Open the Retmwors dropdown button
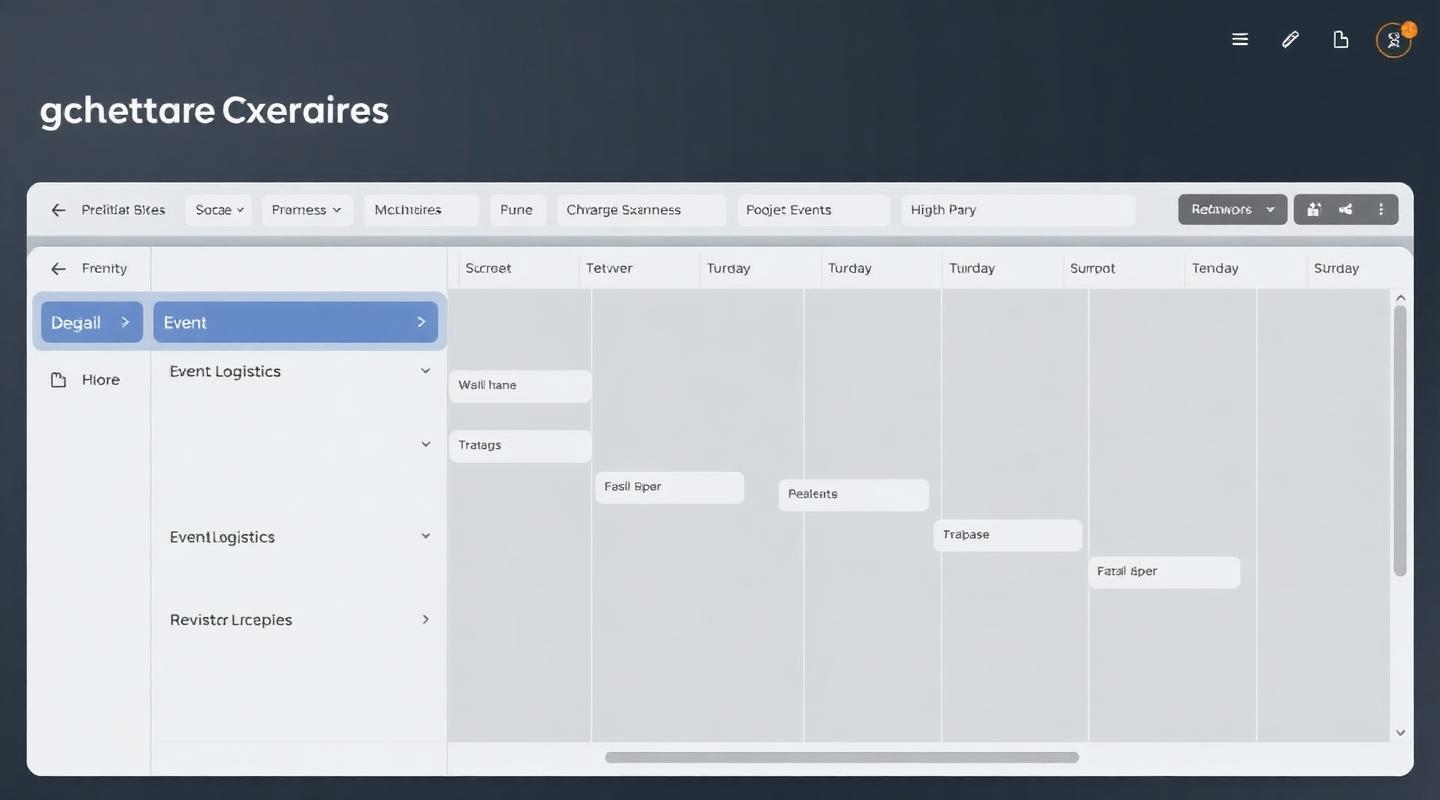 pos(1233,209)
